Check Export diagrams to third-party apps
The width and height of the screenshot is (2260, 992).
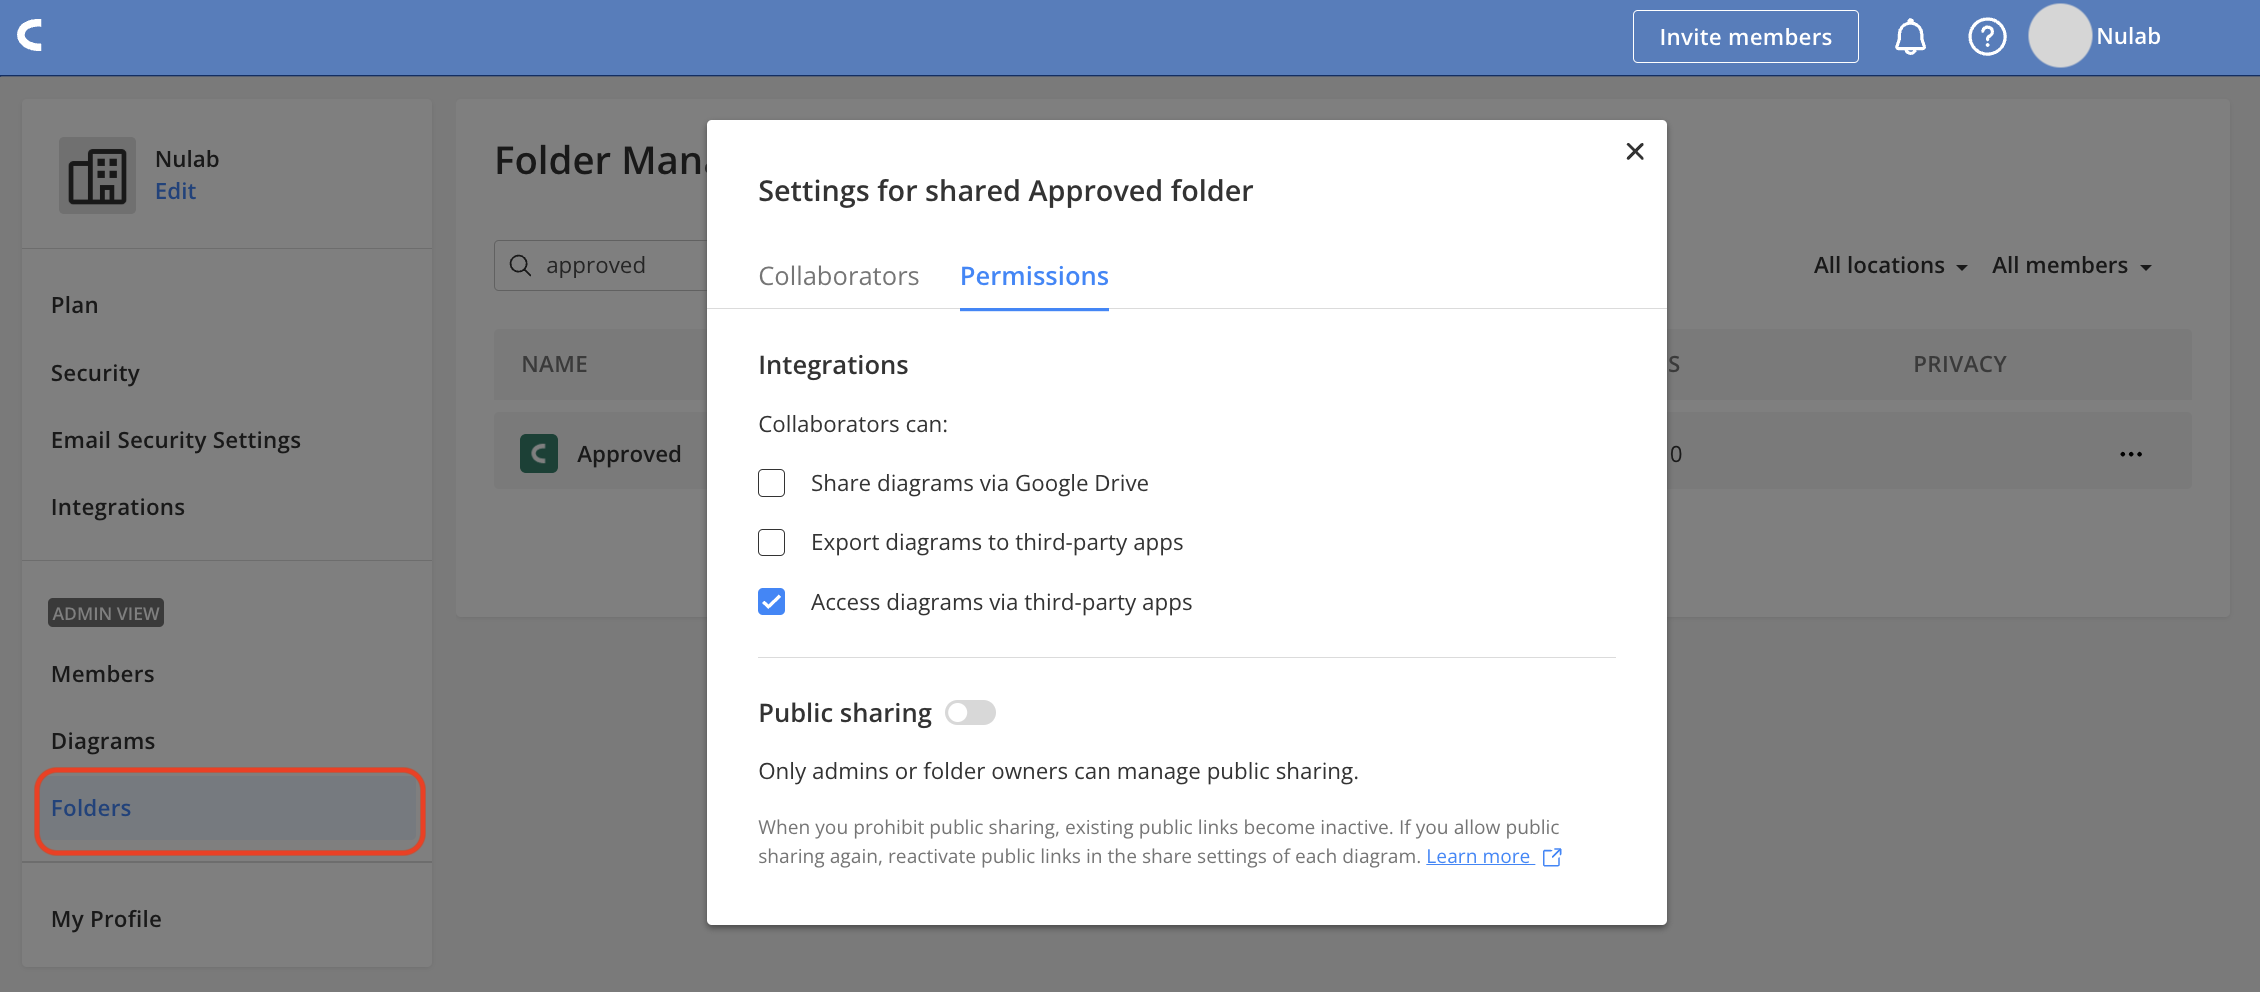point(771,542)
